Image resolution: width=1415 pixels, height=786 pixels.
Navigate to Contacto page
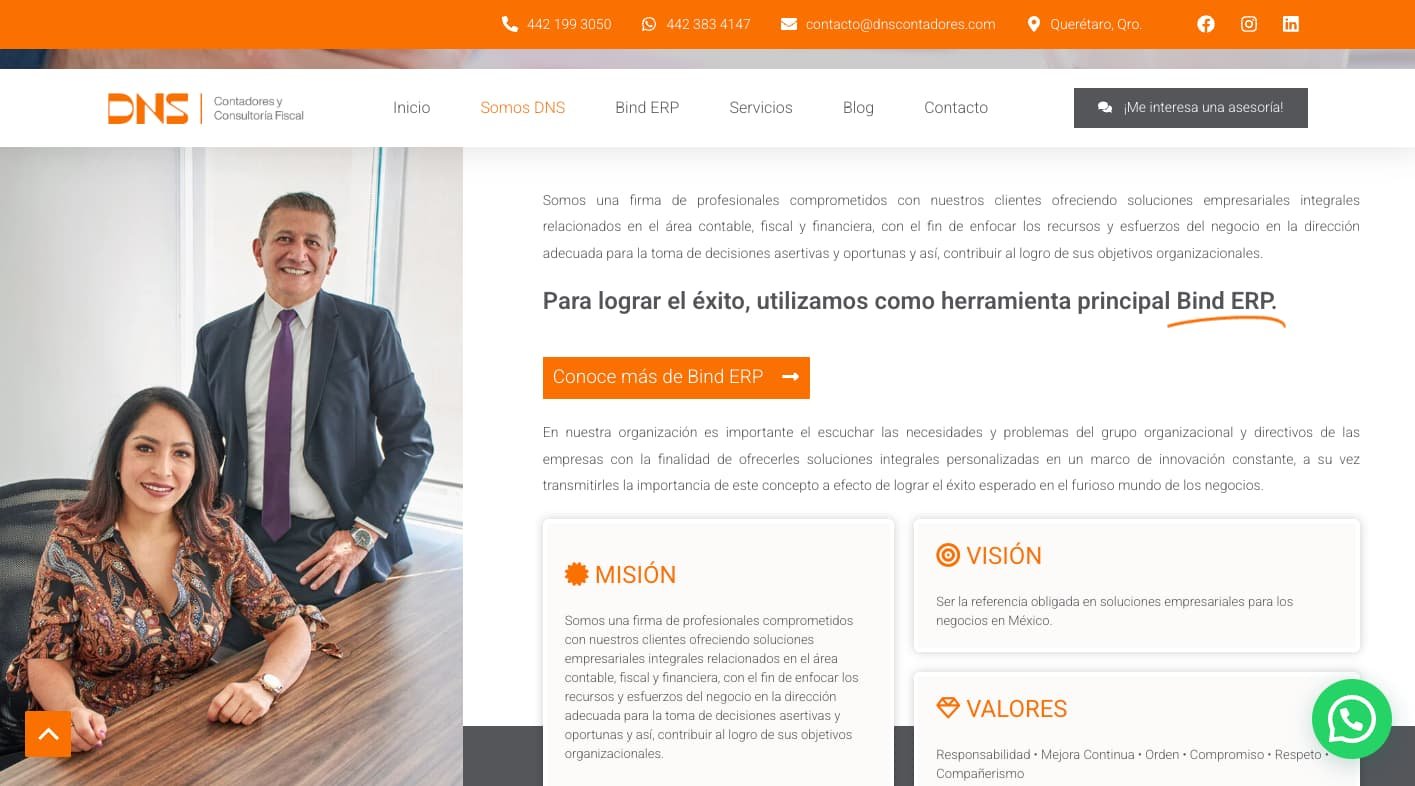(956, 108)
